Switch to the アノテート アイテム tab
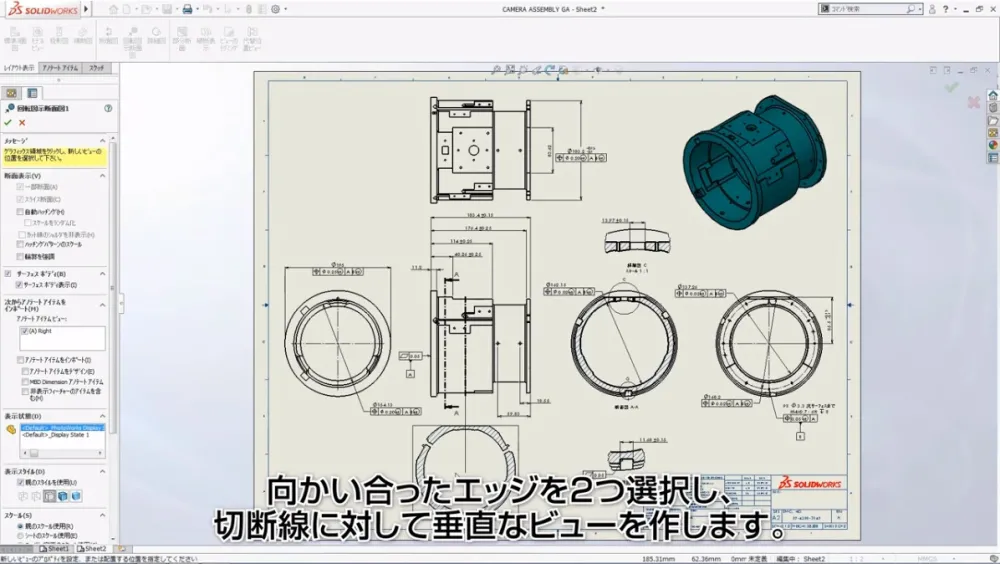 click(x=61, y=68)
